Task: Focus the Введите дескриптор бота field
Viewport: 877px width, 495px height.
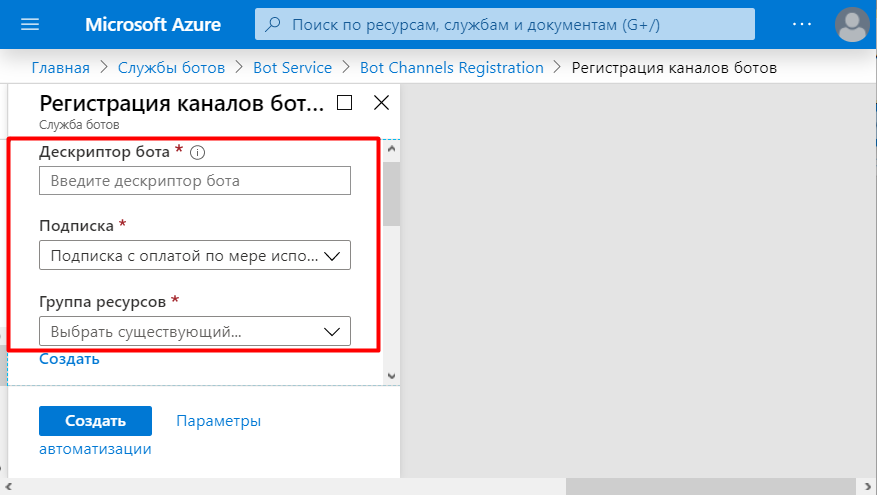Action: (195, 181)
